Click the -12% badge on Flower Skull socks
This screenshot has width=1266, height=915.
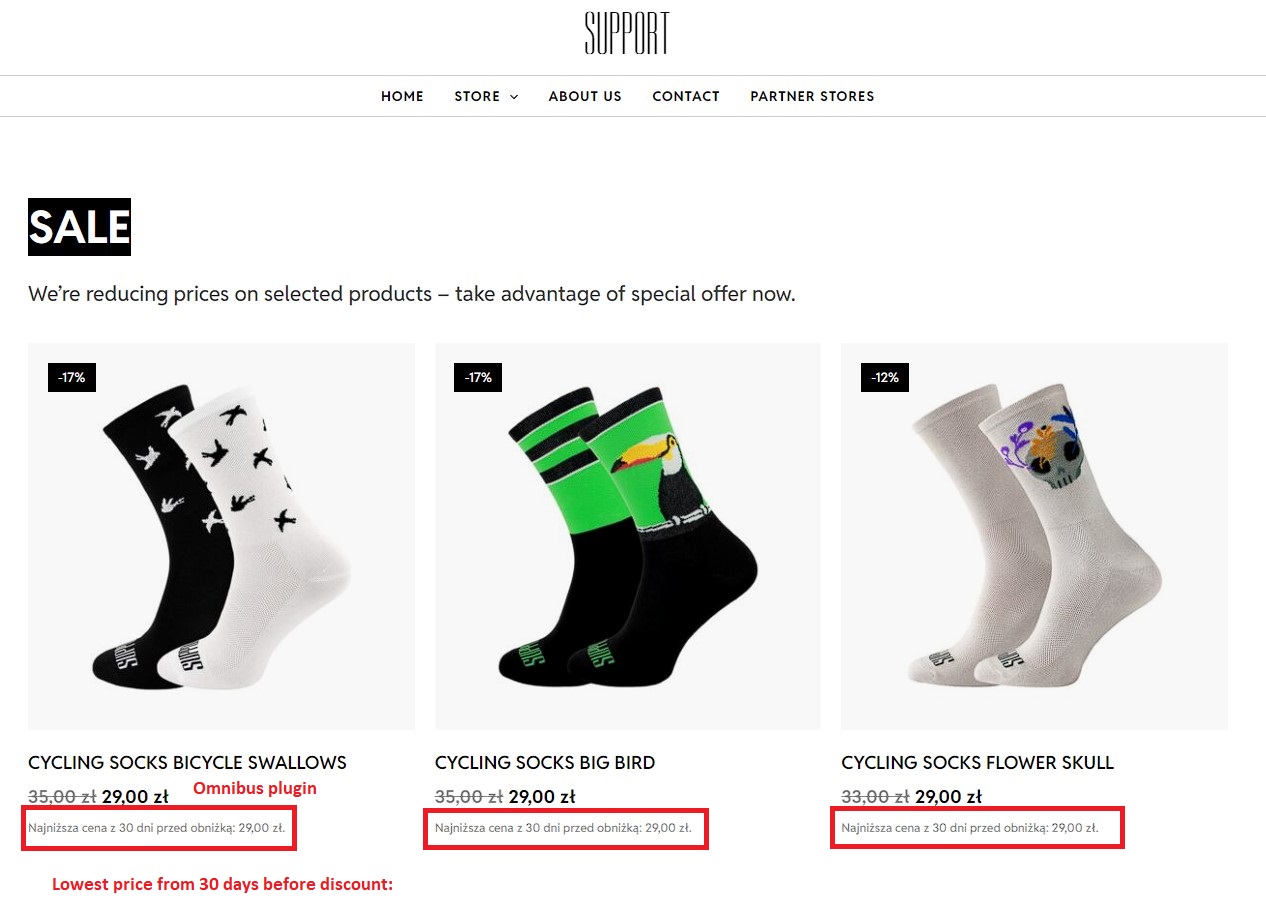(x=885, y=377)
